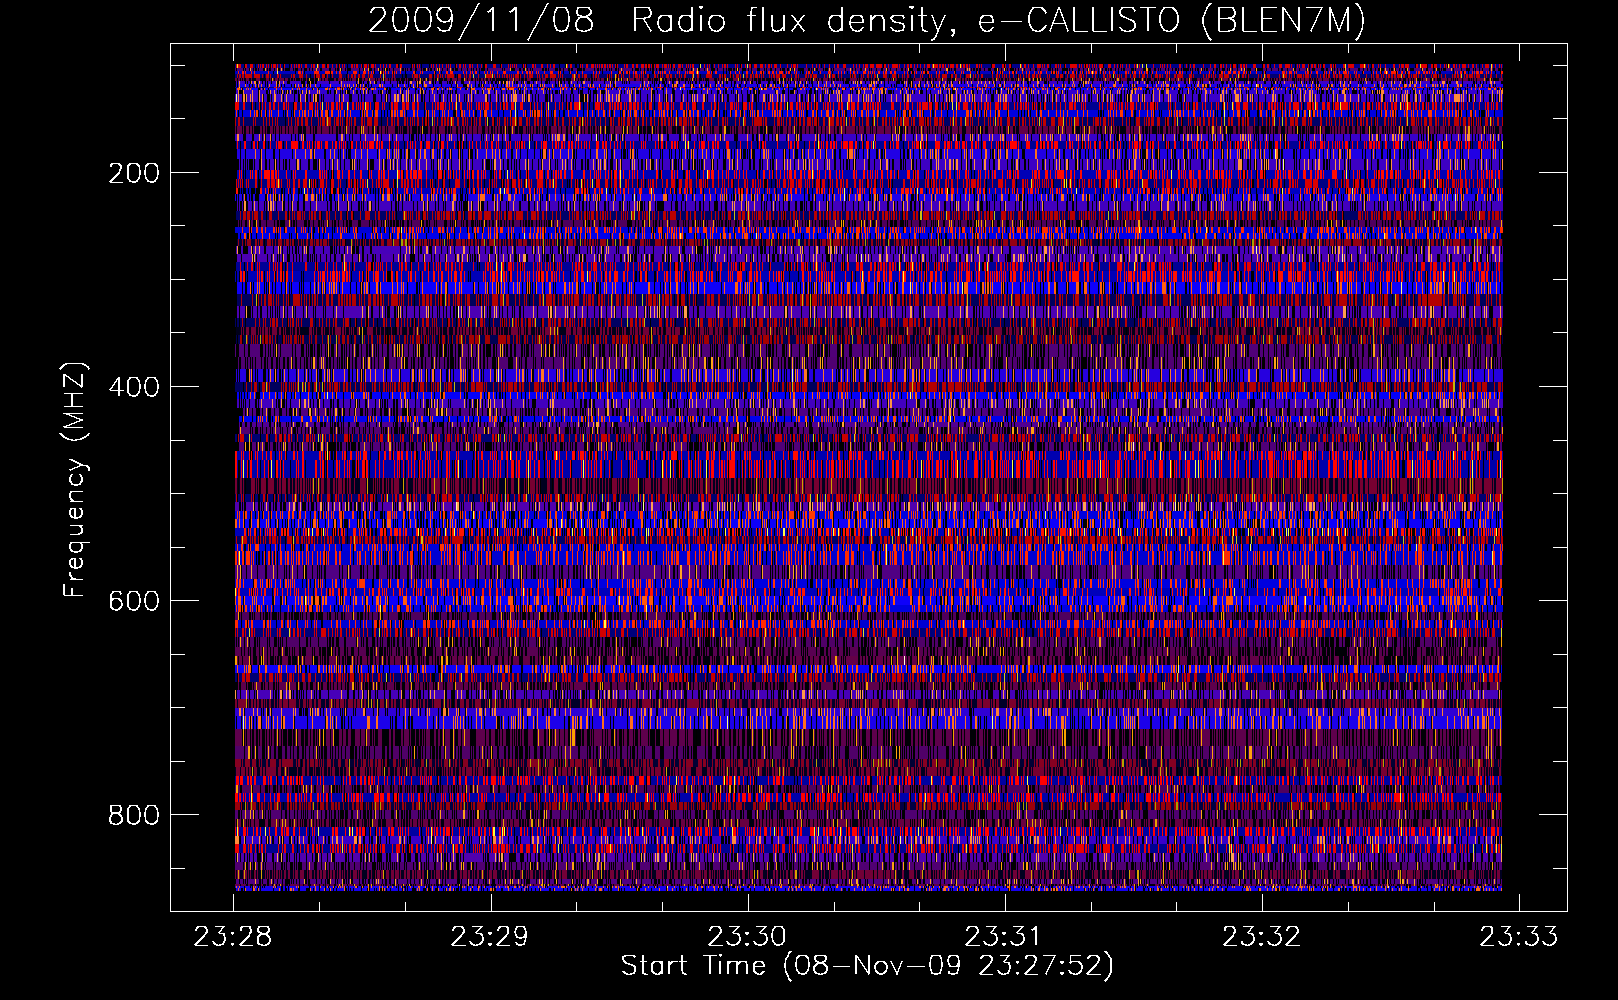This screenshot has height=1000, width=1618.
Task: Click the '600' frequency tick label
Action: coord(134,601)
